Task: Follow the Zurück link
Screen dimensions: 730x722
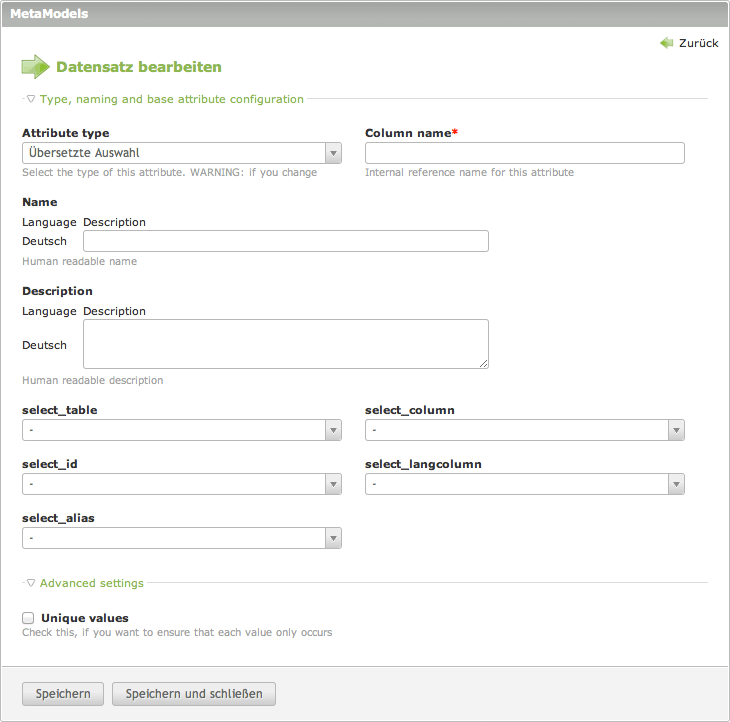Action: (x=698, y=43)
